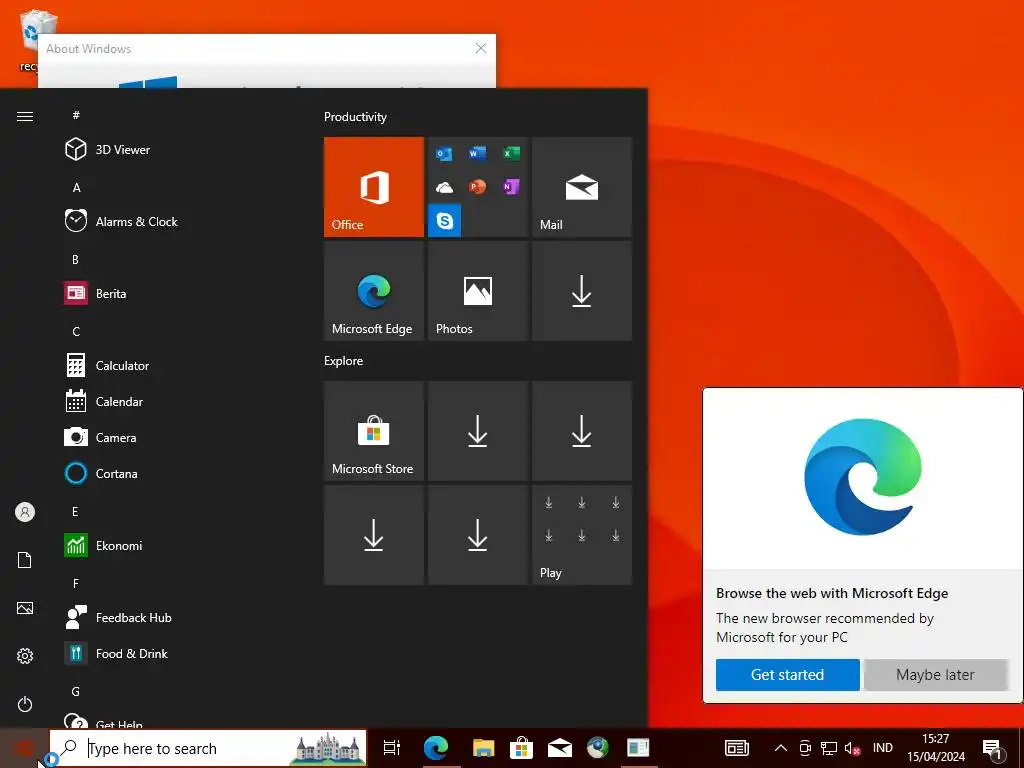
Task: Open the clock showing 15:27
Action: pyautogui.click(x=936, y=748)
